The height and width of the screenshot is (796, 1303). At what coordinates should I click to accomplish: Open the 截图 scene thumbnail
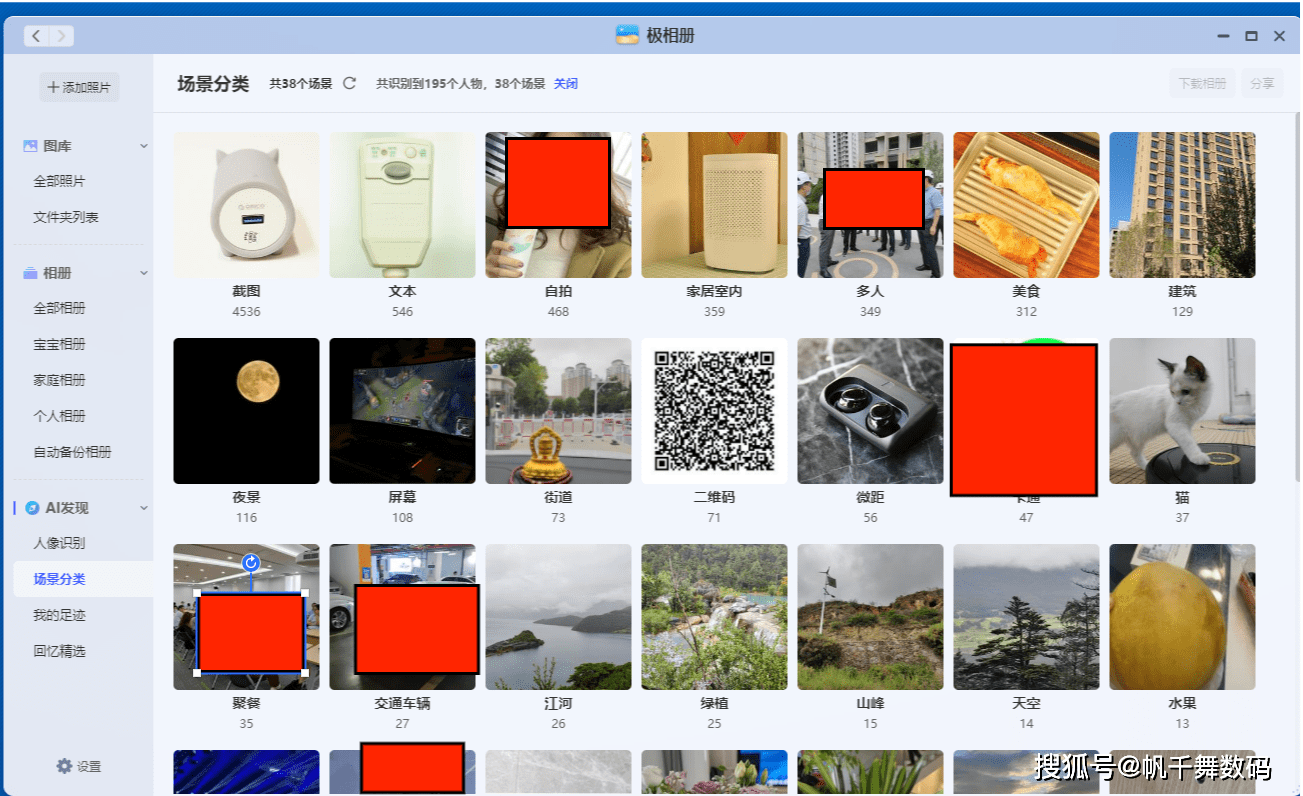[246, 205]
